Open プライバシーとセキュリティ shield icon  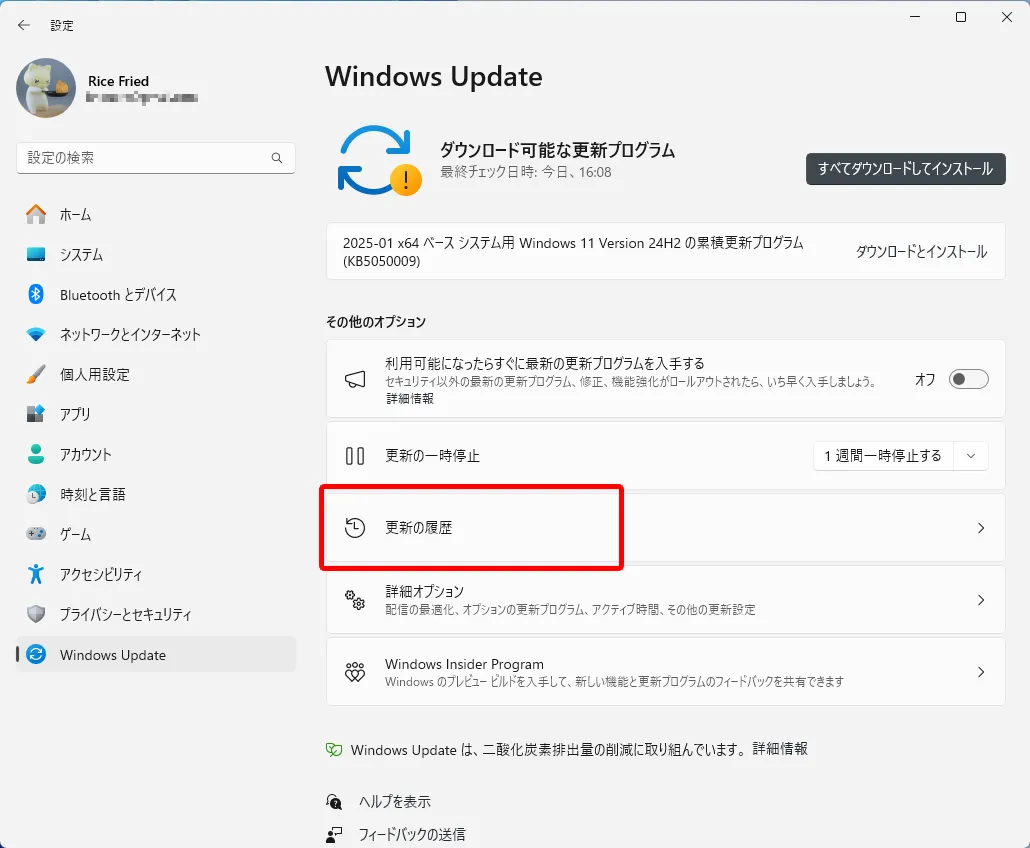[x=36, y=614]
